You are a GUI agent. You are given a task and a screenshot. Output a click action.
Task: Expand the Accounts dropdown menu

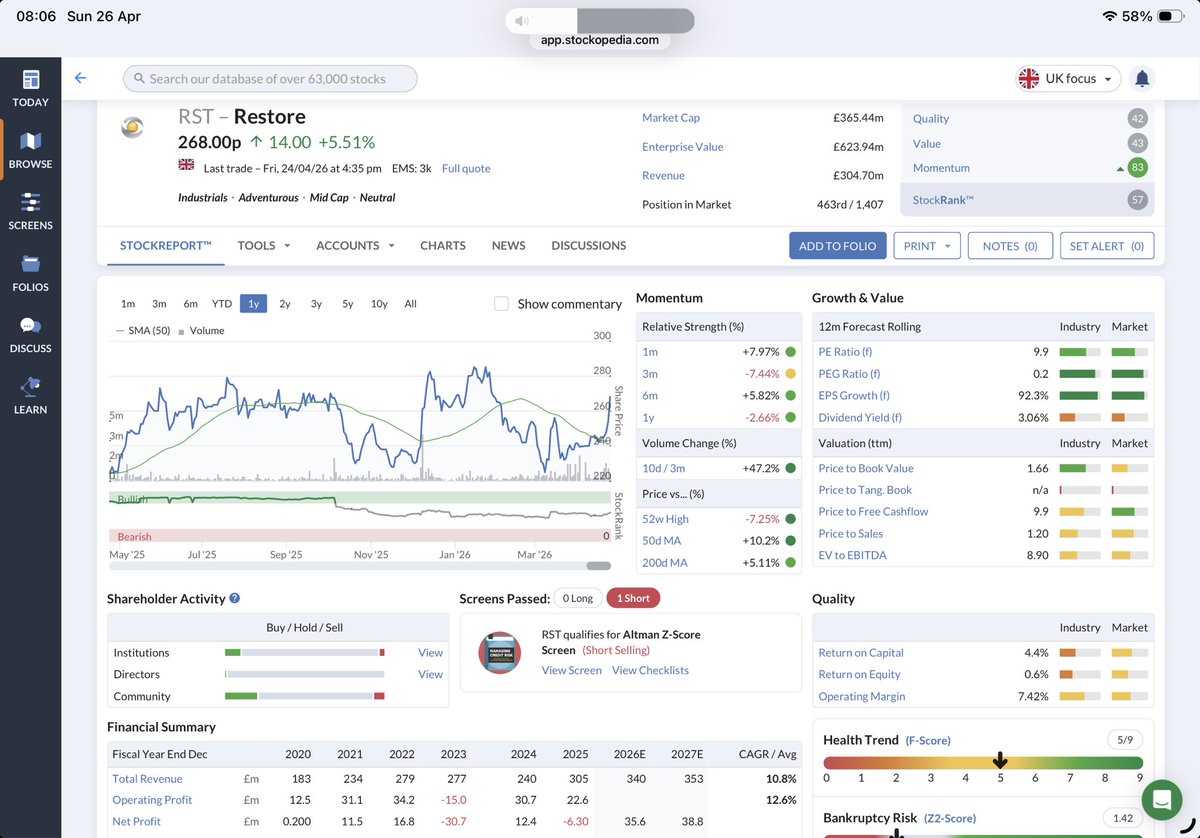(x=355, y=245)
